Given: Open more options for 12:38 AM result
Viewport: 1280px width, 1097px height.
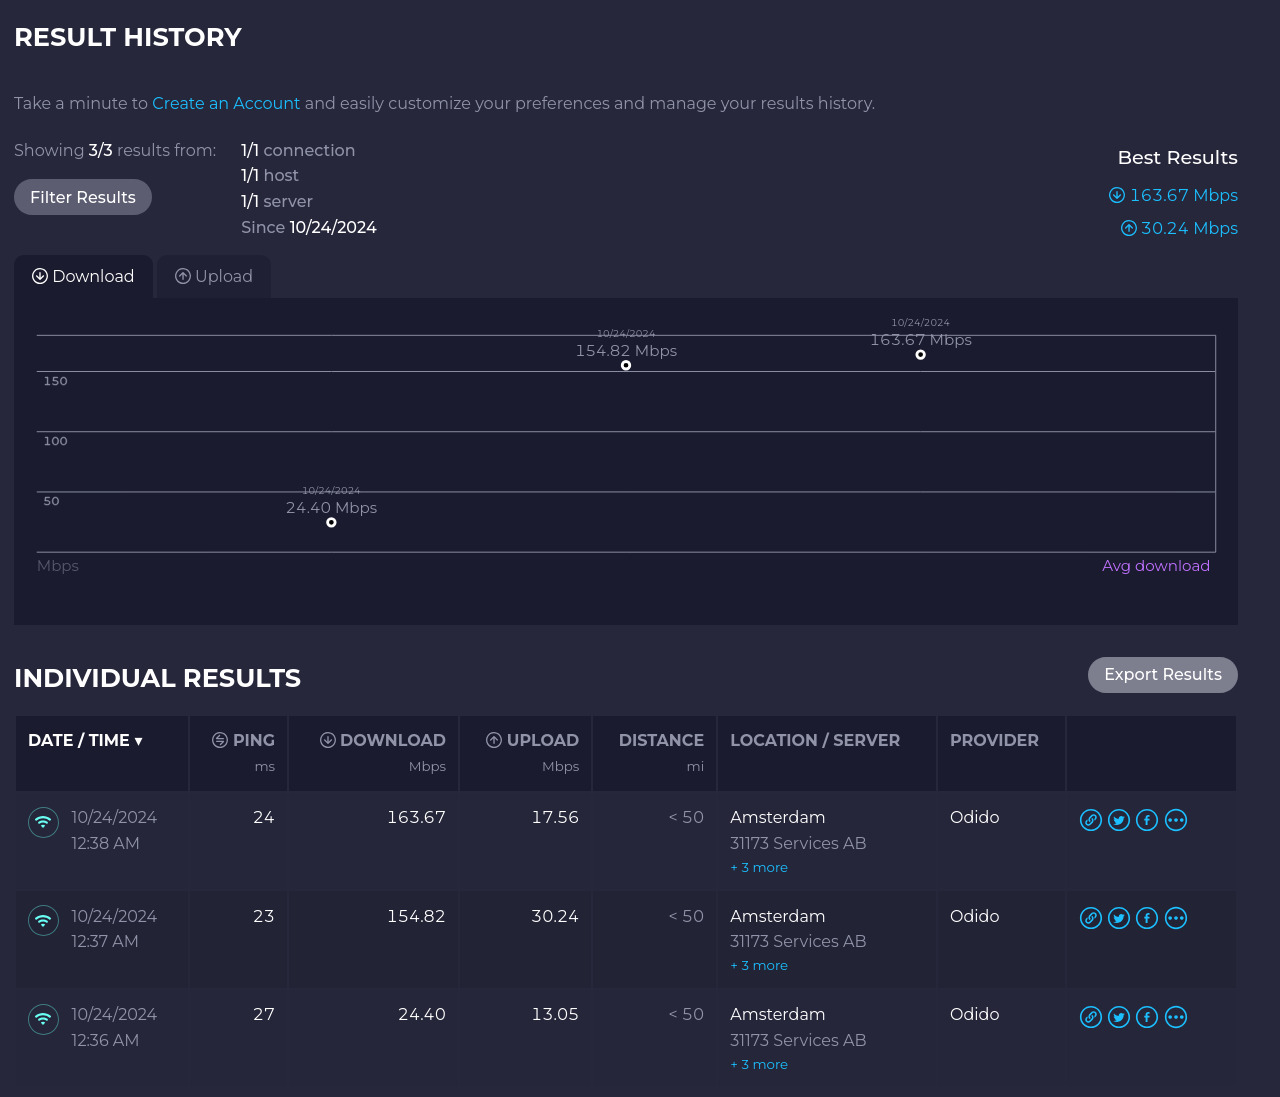Looking at the screenshot, I should (x=1176, y=820).
